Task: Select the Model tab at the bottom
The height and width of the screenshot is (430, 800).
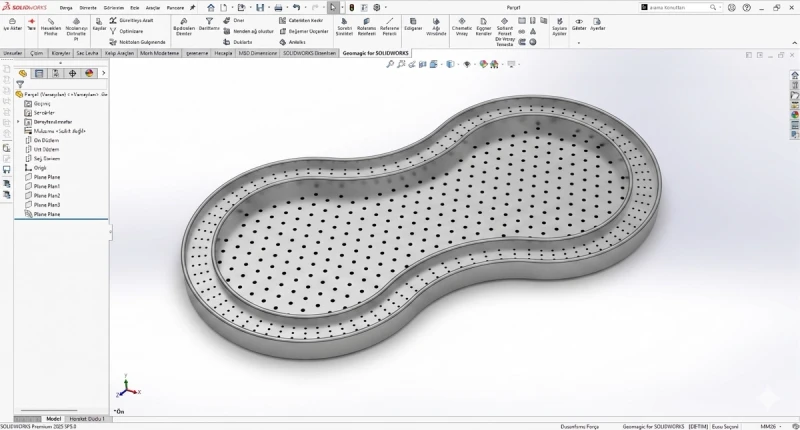Action: click(53, 419)
